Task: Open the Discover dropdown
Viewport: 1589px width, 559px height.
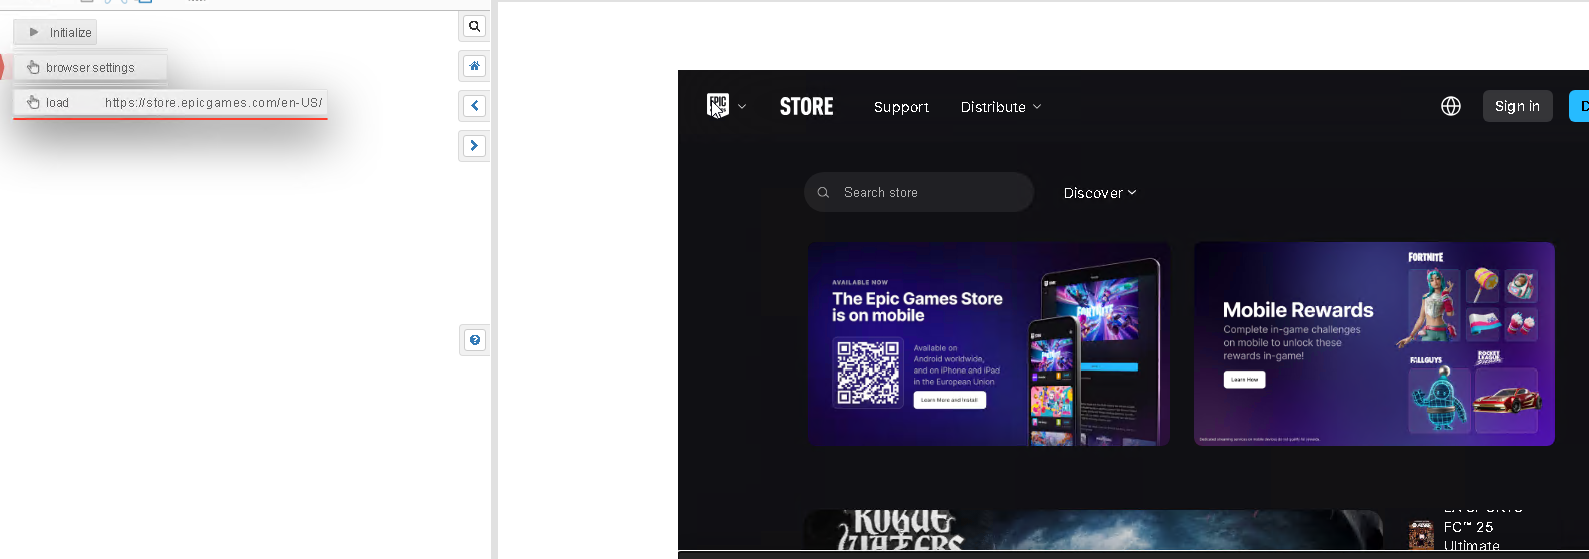Action: (x=1099, y=193)
